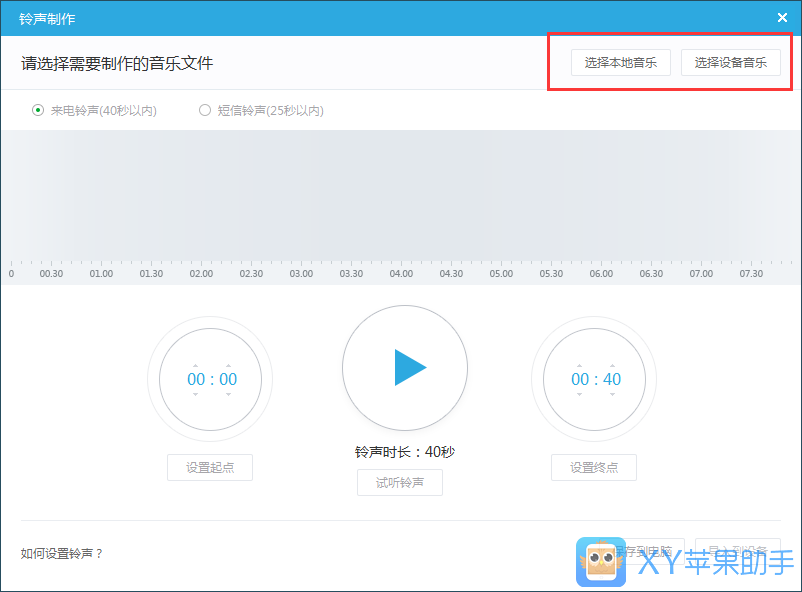802x592 pixels.
Task: Click 选择设备音乐 to choose device music
Action: pyautogui.click(x=731, y=62)
